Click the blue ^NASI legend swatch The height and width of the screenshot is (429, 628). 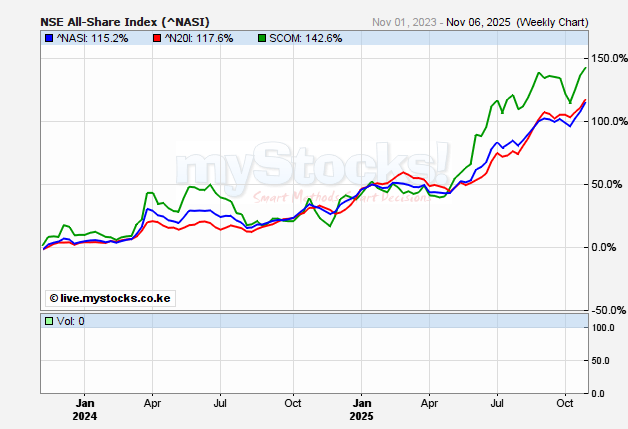48,39
